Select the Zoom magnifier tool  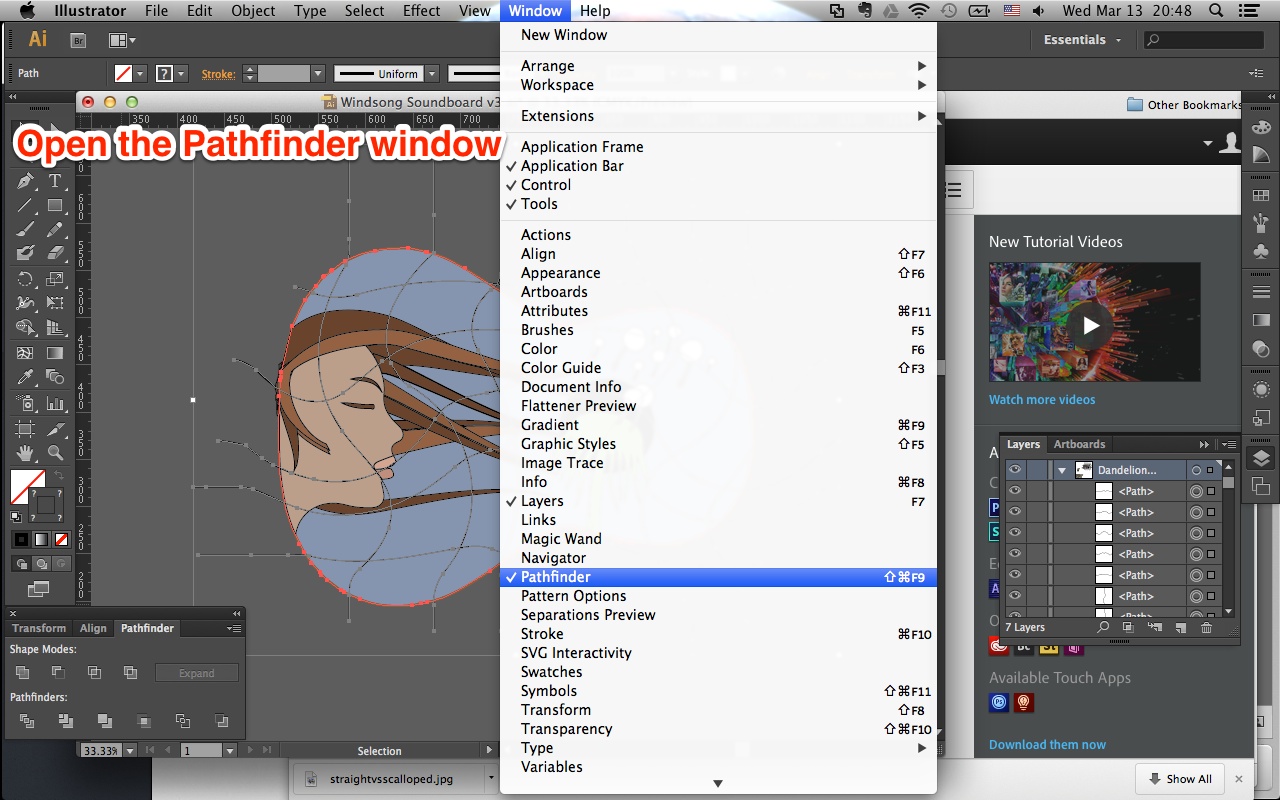(55, 452)
